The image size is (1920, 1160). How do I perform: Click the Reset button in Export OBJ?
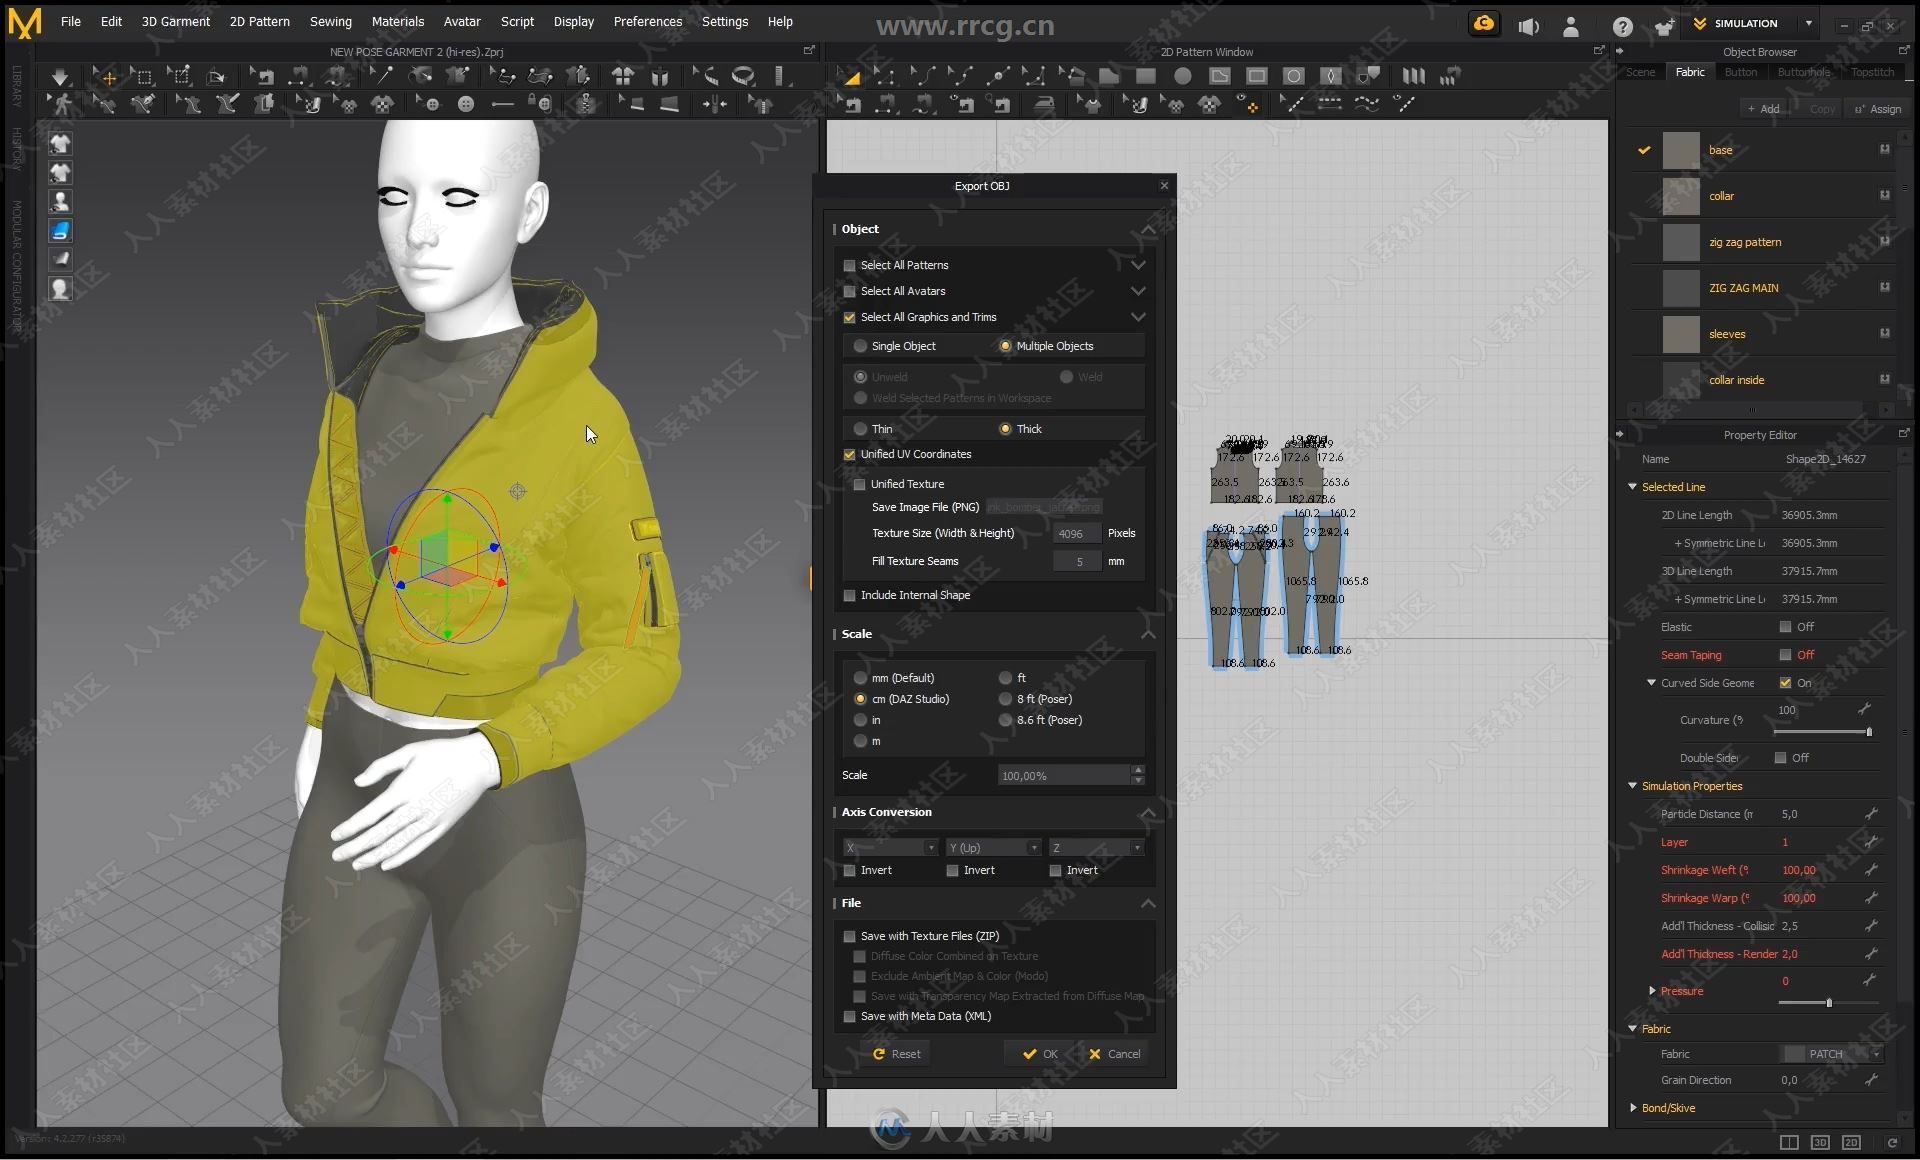pyautogui.click(x=898, y=1053)
